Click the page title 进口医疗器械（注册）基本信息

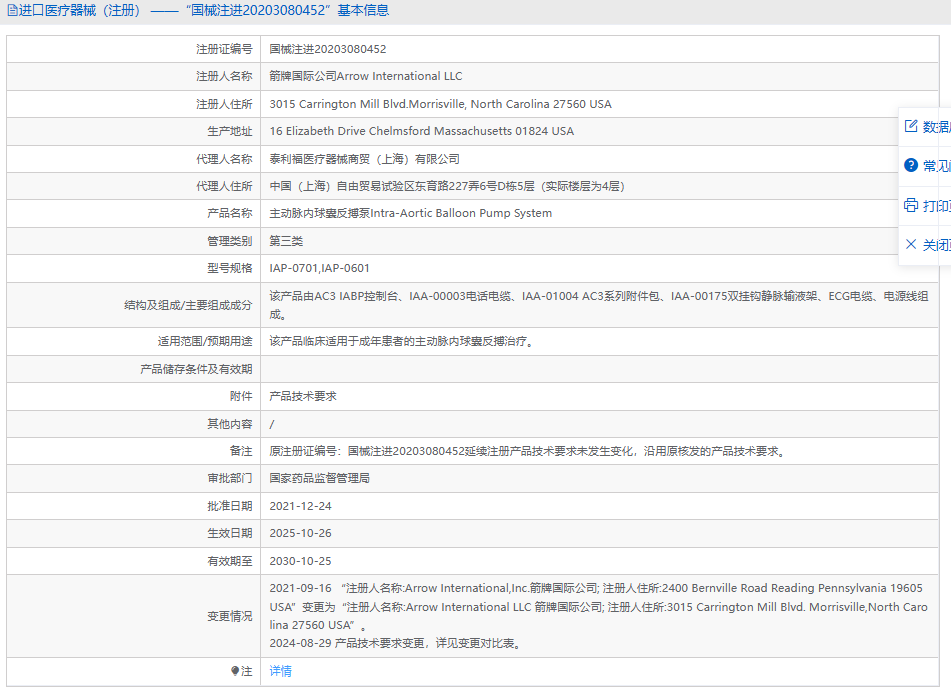(204, 10)
